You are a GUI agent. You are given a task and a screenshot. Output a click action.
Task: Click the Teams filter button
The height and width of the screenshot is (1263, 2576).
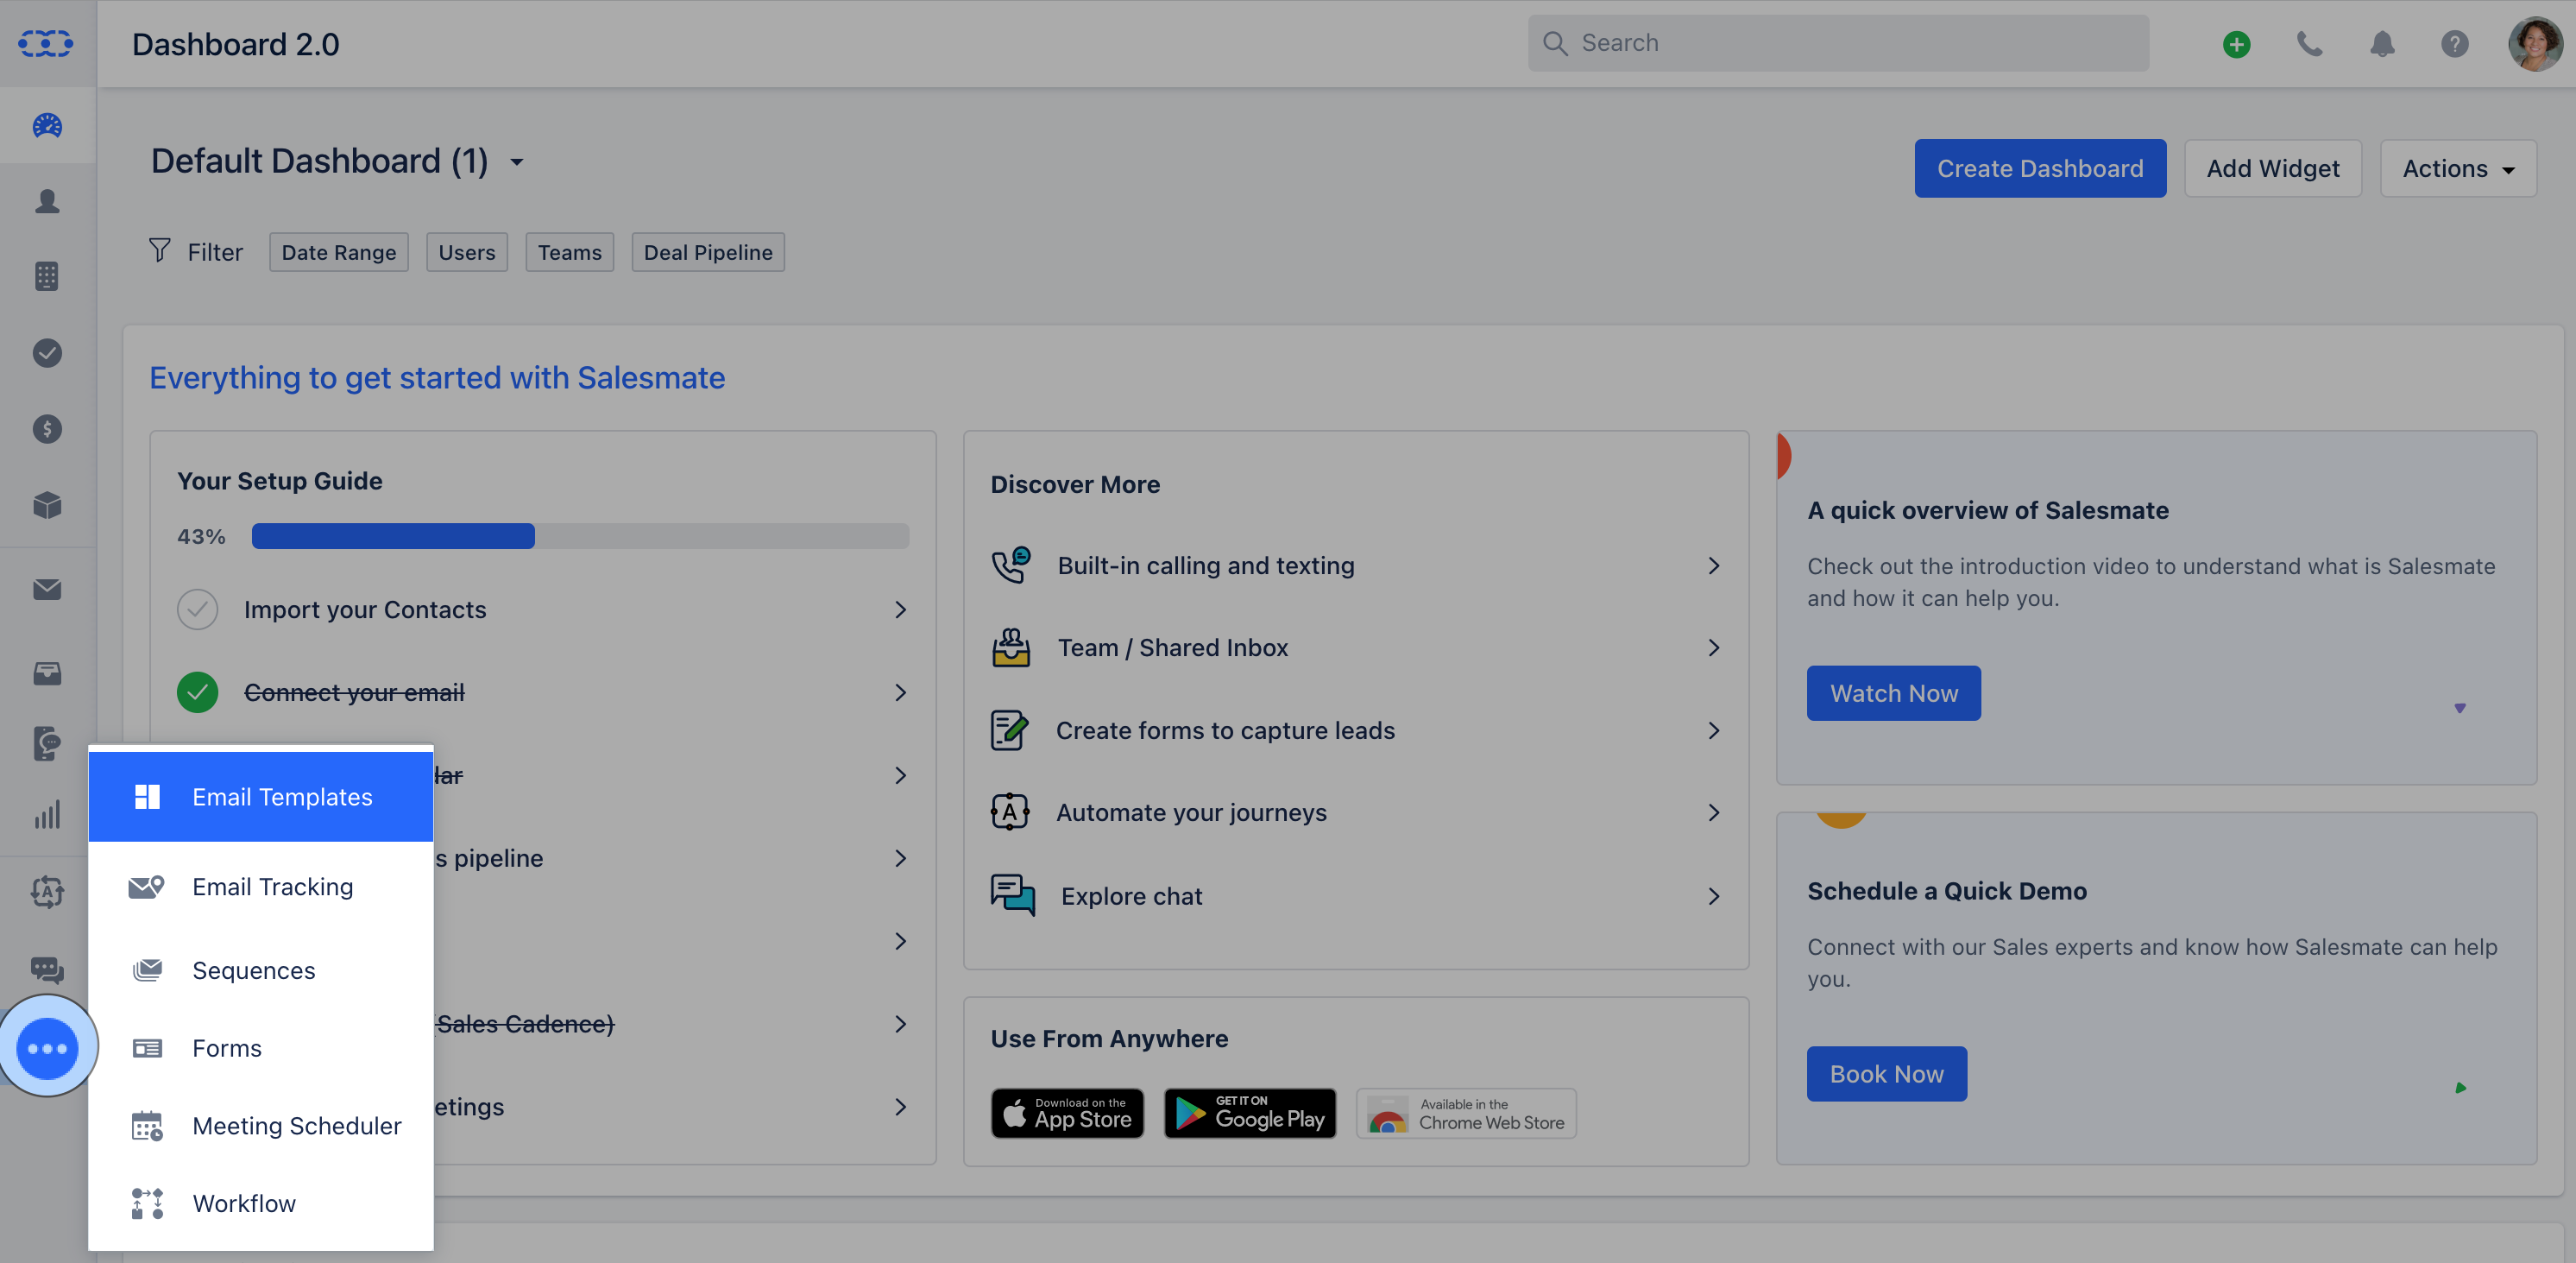(569, 252)
